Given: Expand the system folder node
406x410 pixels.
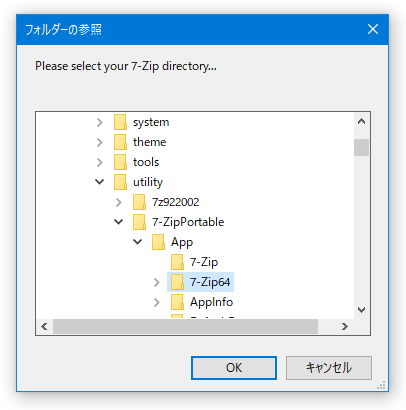Looking at the screenshot, I should click(x=99, y=122).
